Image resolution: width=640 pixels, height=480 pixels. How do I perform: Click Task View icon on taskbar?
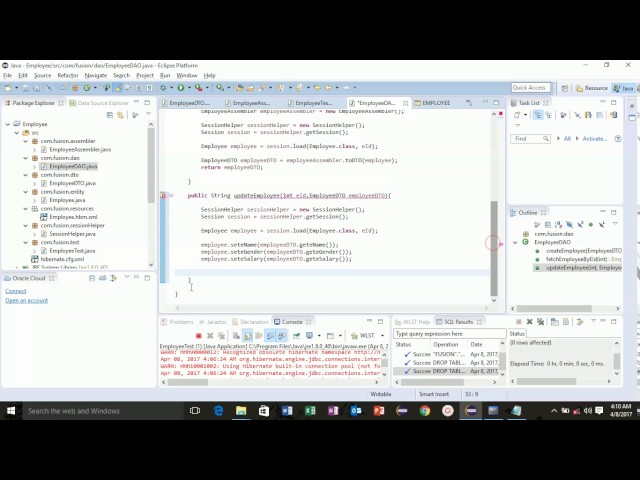tap(195, 411)
